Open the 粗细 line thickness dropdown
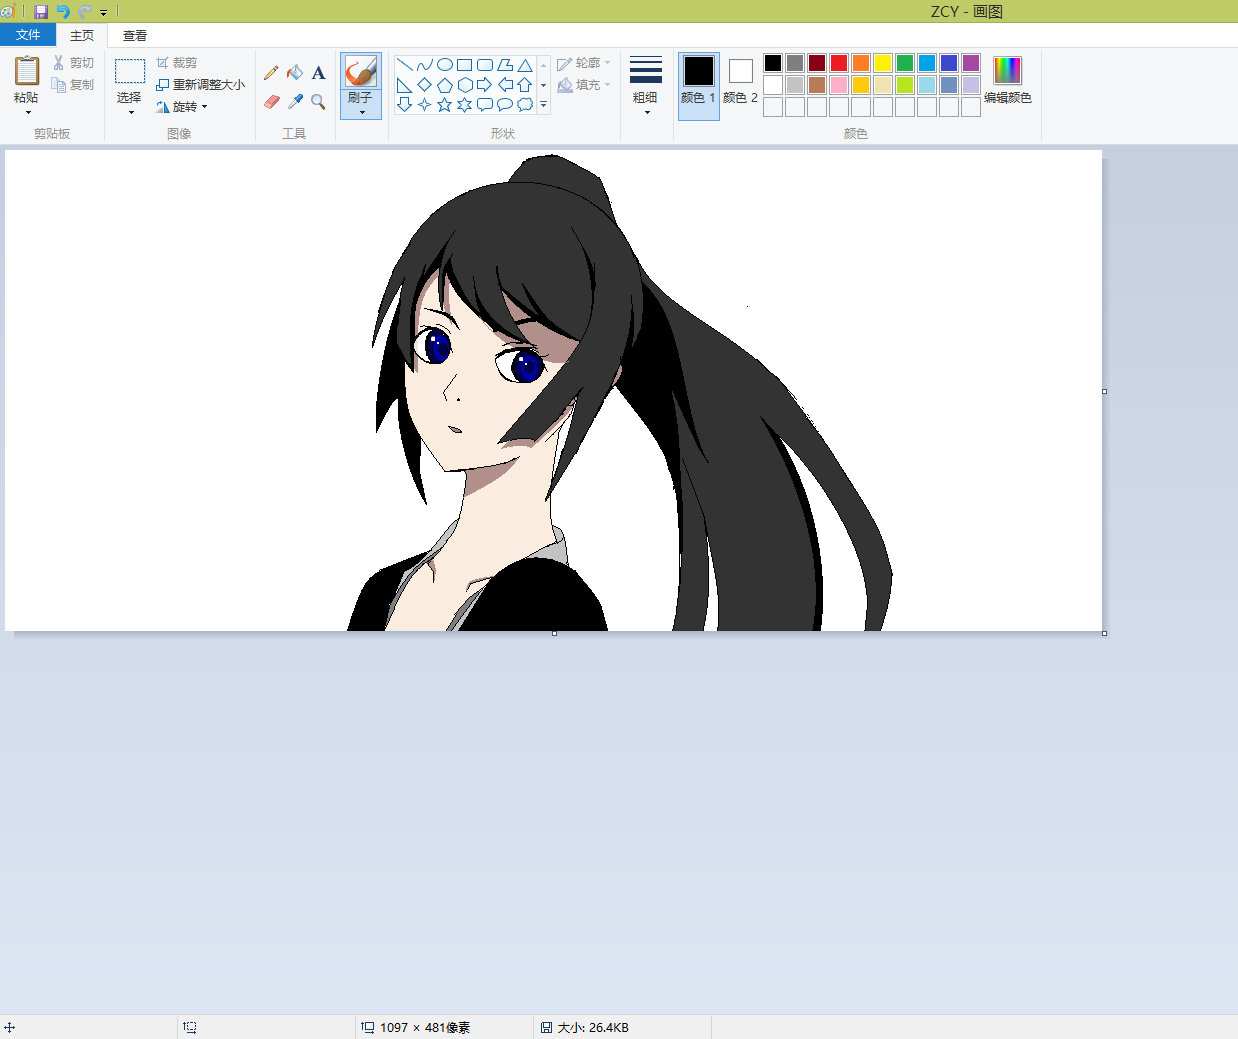 (x=646, y=85)
